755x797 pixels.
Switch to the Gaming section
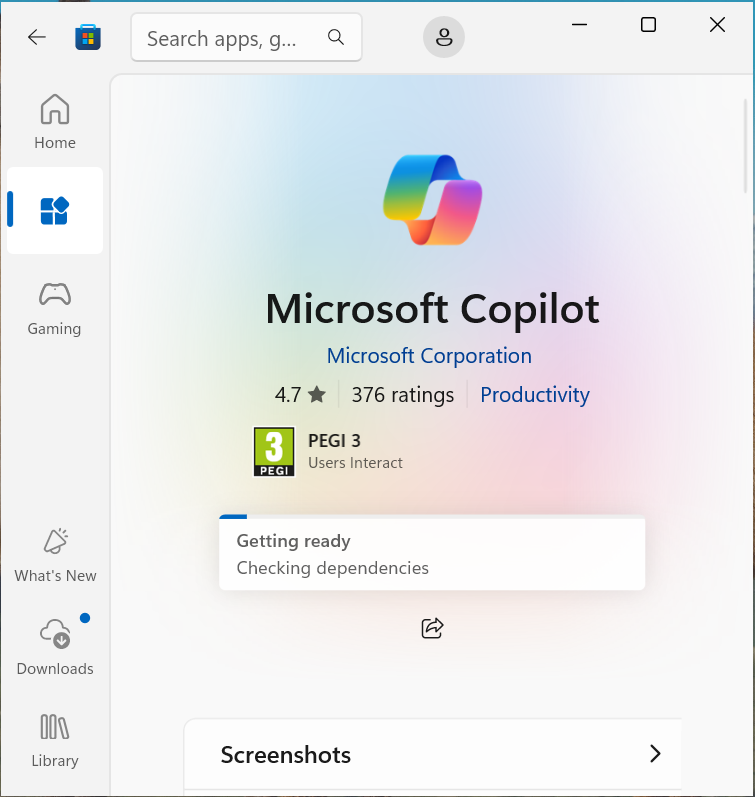pos(55,308)
